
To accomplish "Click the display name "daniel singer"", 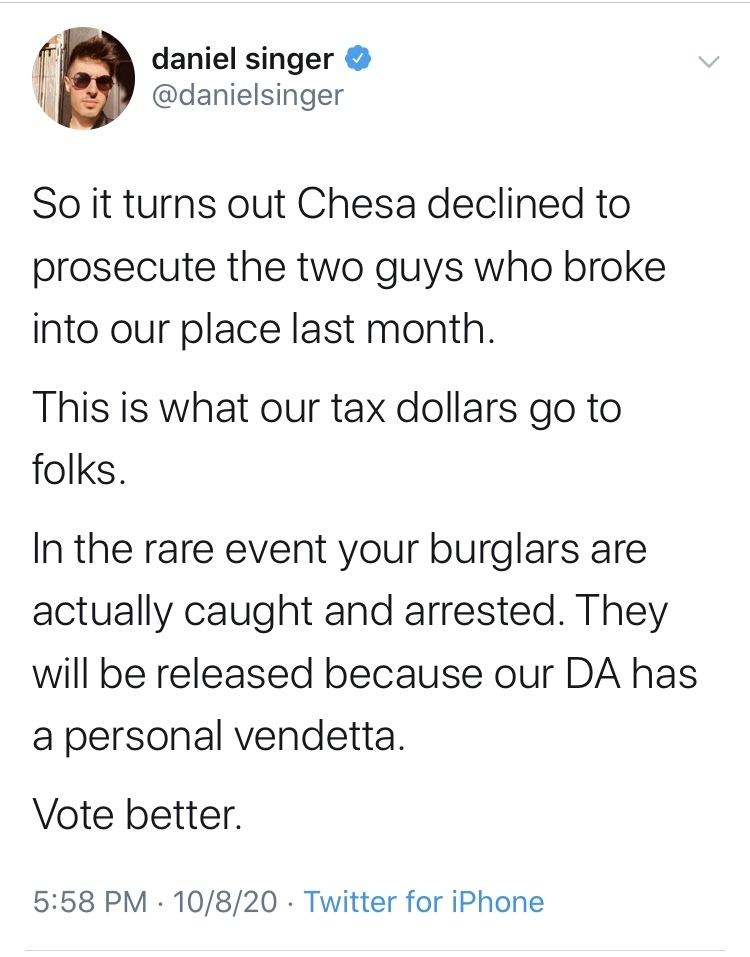I will point(242,60).
